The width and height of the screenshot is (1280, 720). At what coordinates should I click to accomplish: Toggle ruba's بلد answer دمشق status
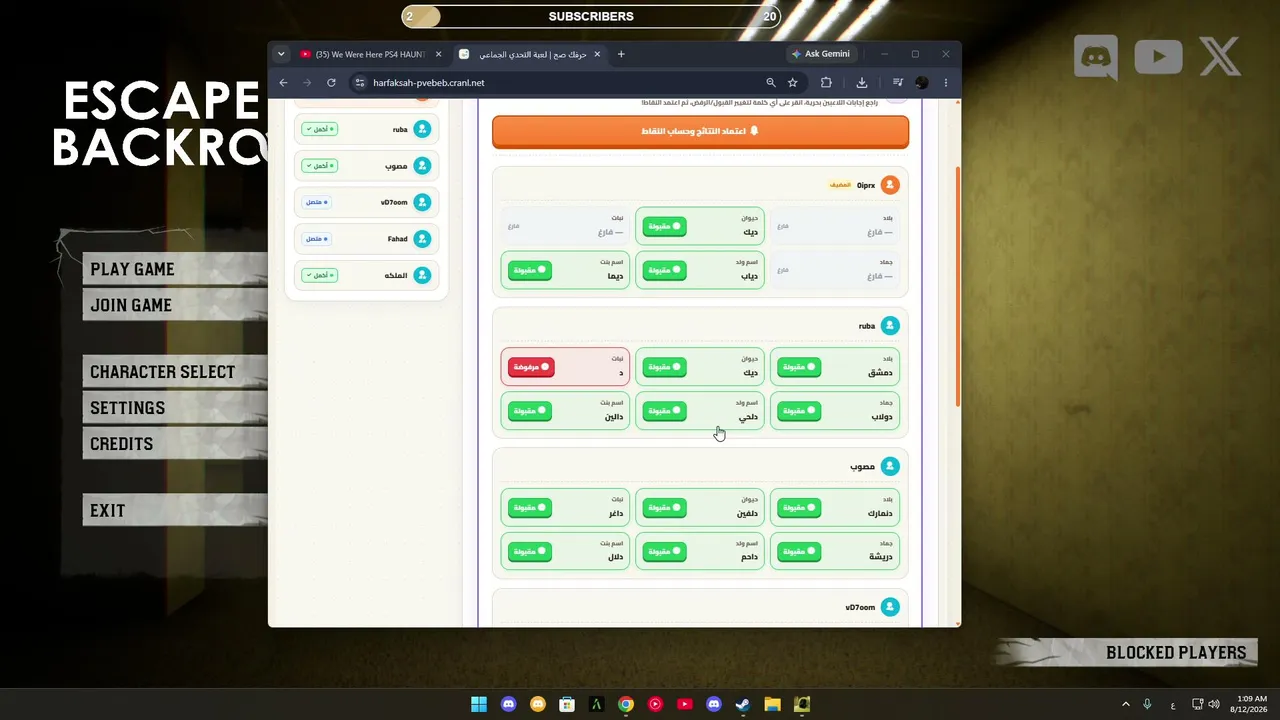(x=799, y=367)
